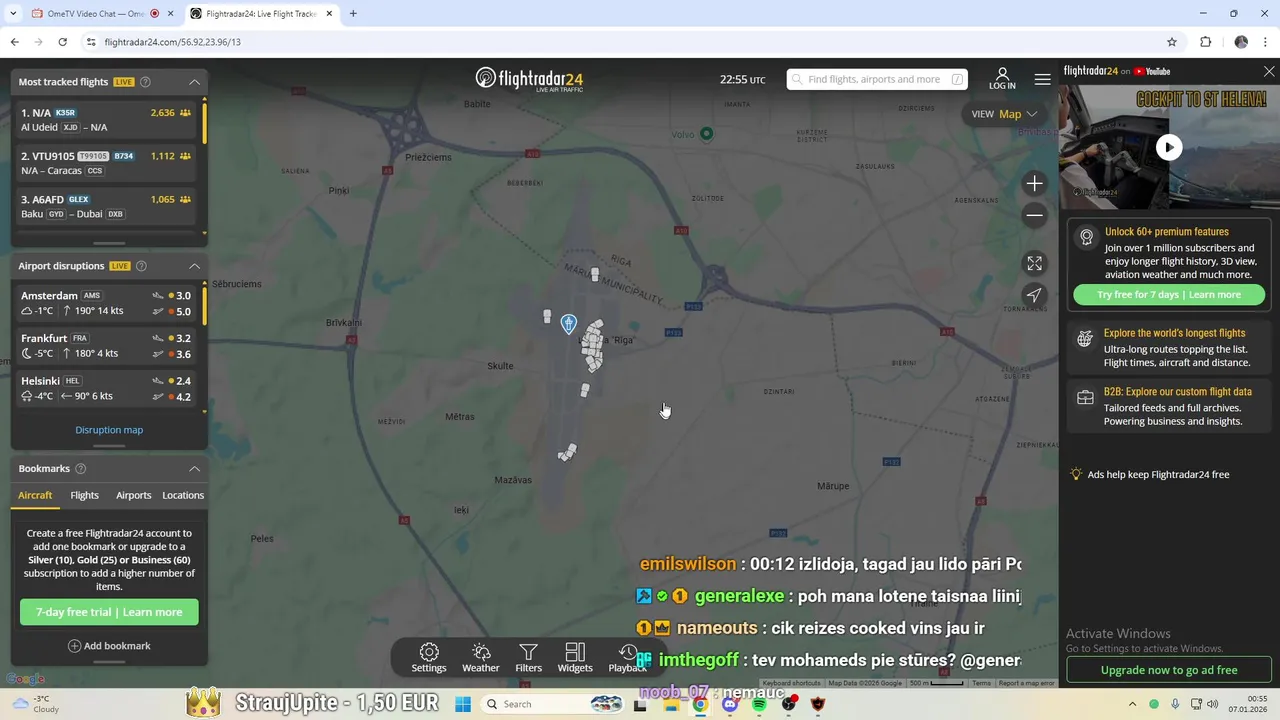Click the Windows taskbar Search box

tap(552, 704)
